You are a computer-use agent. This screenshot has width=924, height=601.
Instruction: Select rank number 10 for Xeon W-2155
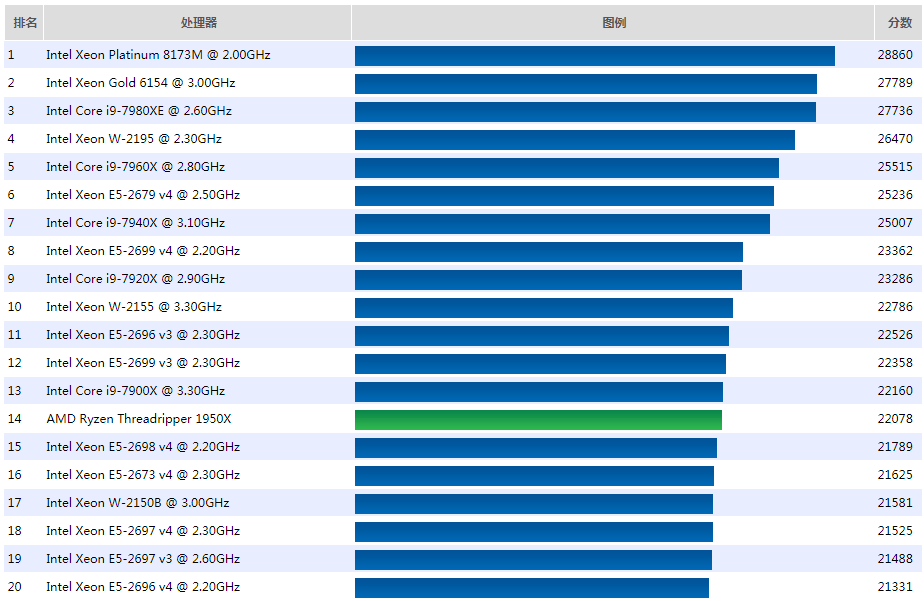coord(15,307)
